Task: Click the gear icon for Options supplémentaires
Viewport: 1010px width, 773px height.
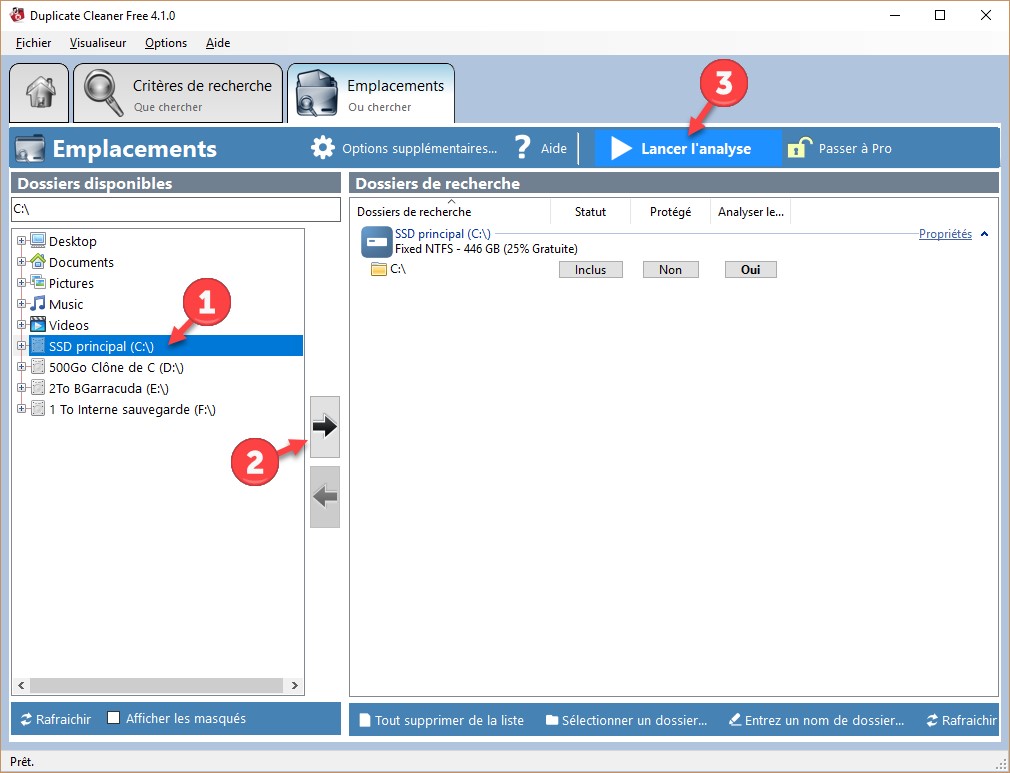Action: (x=322, y=148)
